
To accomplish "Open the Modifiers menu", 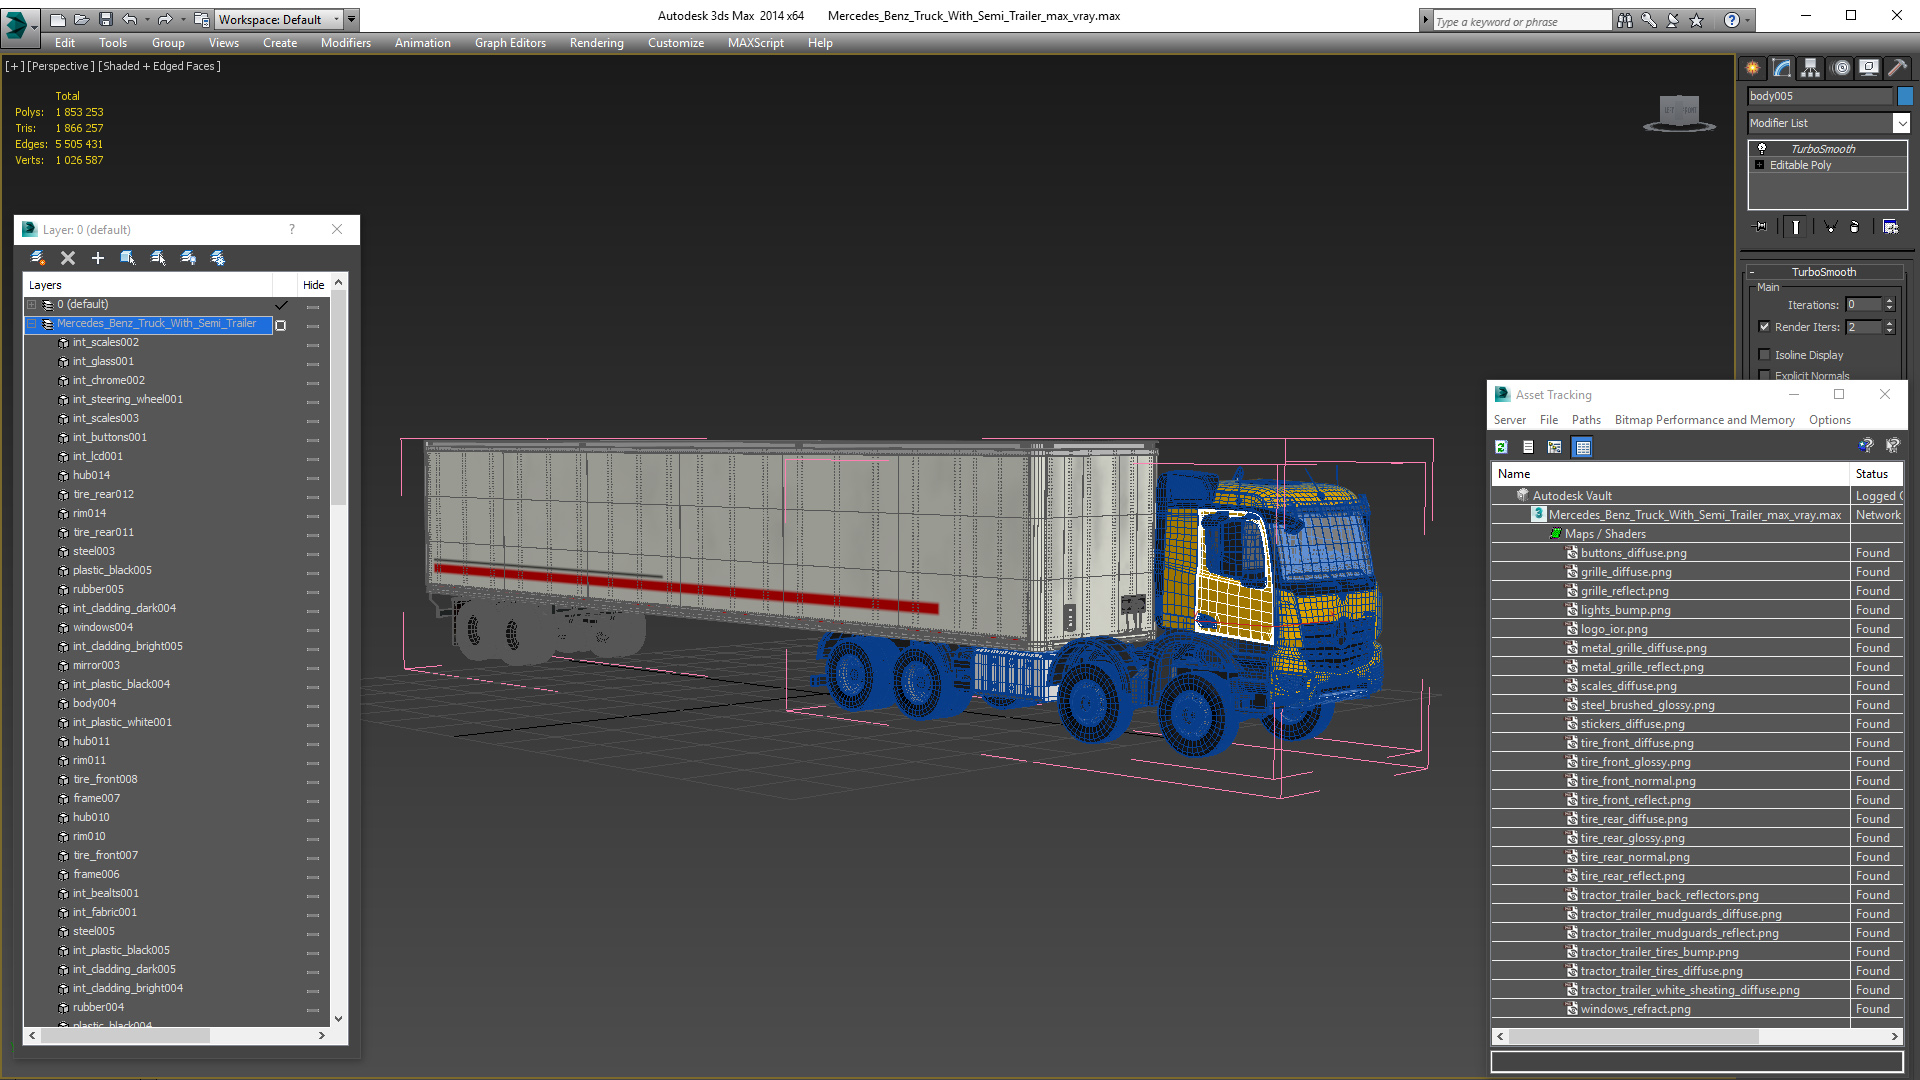I will pyautogui.click(x=346, y=43).
